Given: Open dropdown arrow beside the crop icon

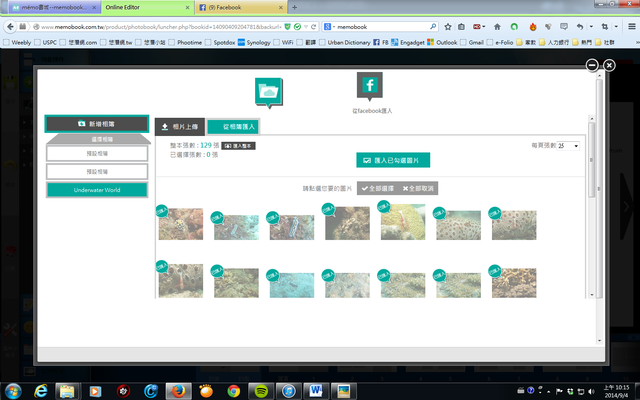Looking at the screenshot, I should [616, 27].
